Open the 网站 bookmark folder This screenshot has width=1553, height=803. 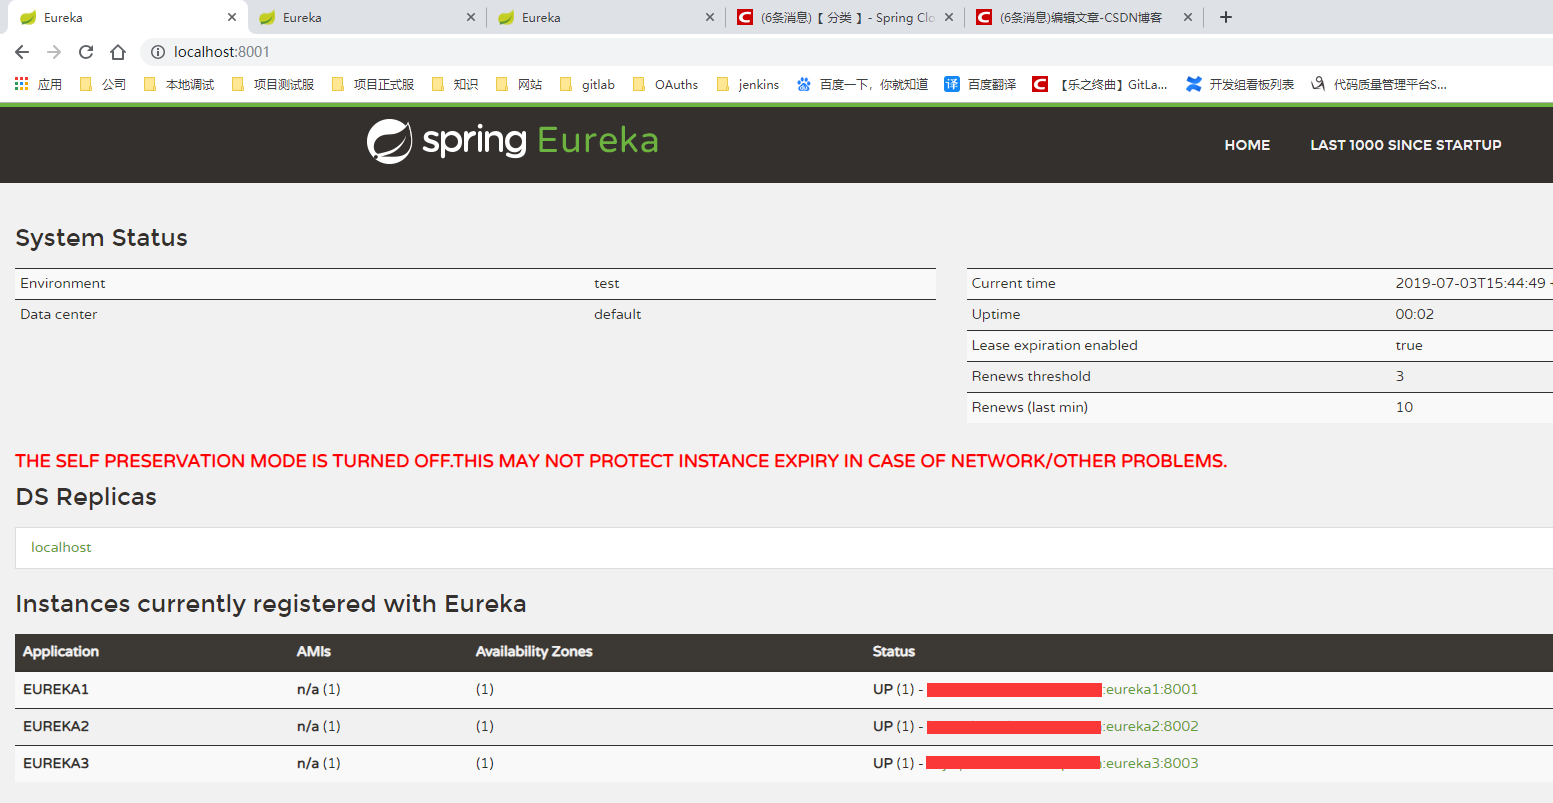click(x=518, y=84)
